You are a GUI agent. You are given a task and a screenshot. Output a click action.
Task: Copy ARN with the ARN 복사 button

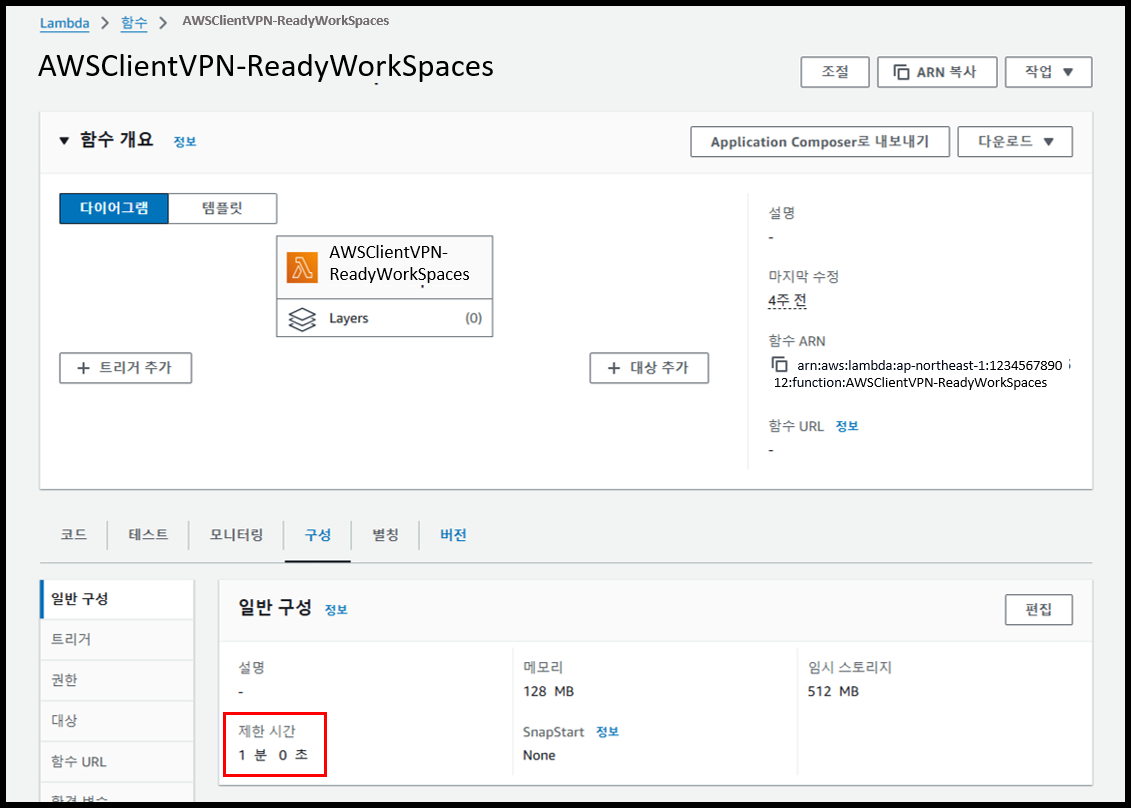[x=937, y=72]
